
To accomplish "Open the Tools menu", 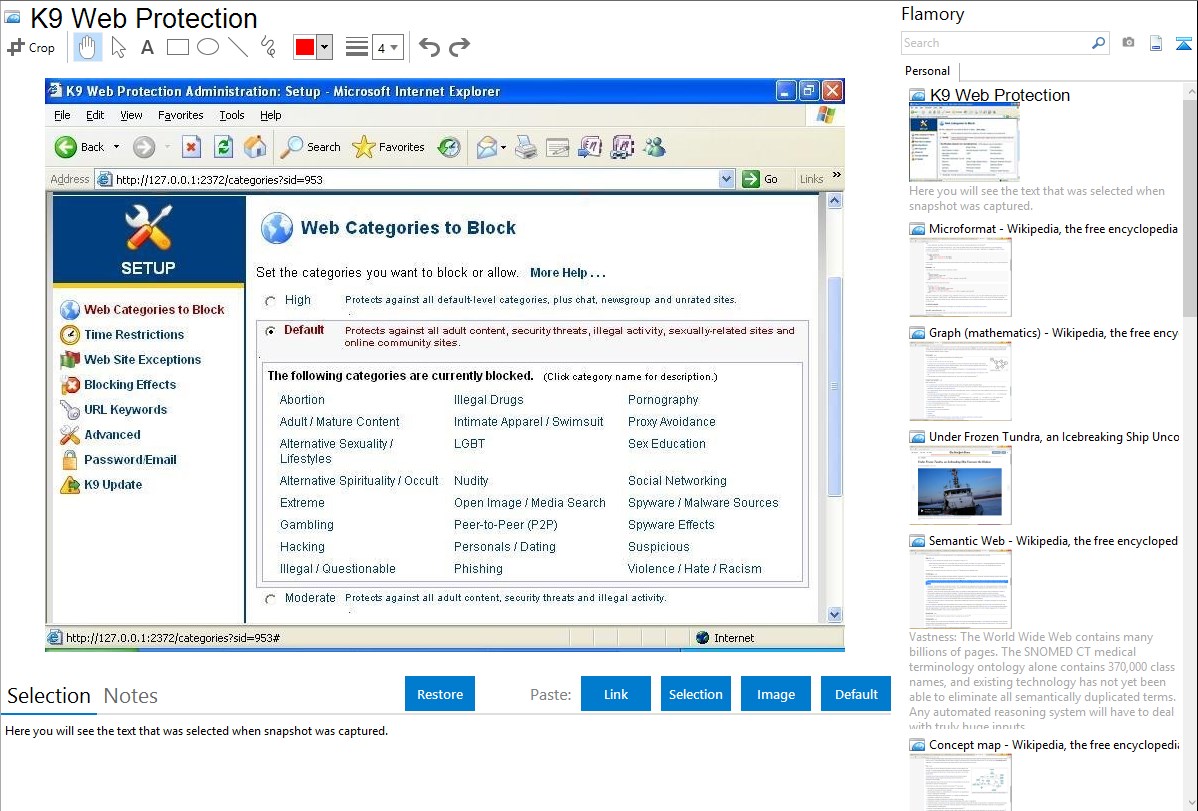I will pyautogui.click(x=232, y=115).
